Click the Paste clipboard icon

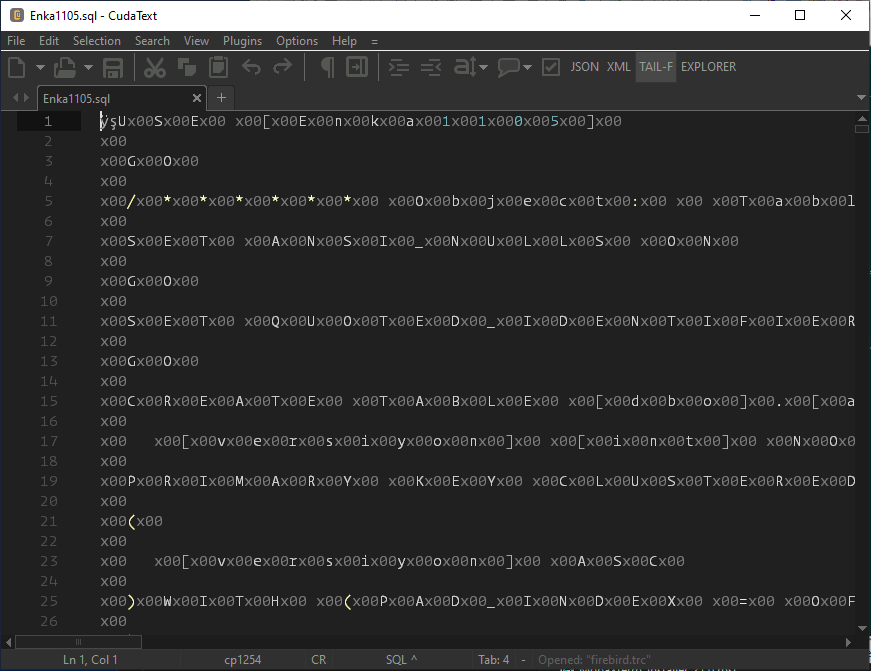(218, 67)
